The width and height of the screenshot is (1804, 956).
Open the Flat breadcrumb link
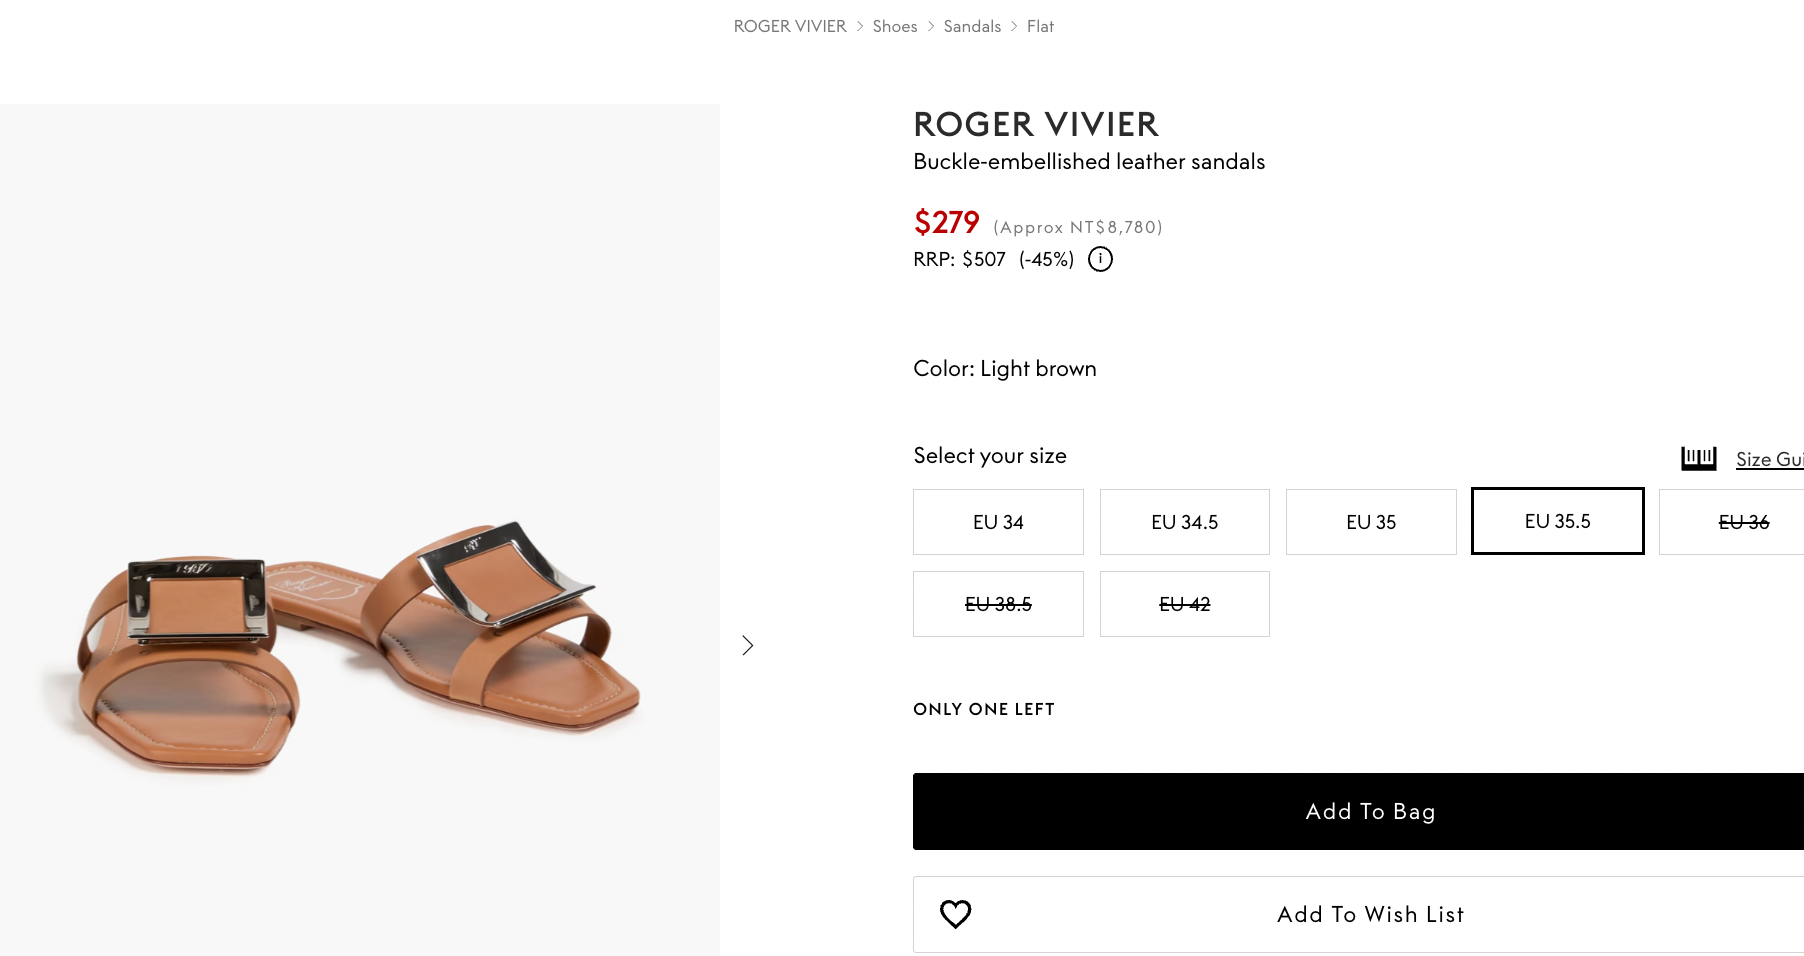click(x=1040, y=26)
